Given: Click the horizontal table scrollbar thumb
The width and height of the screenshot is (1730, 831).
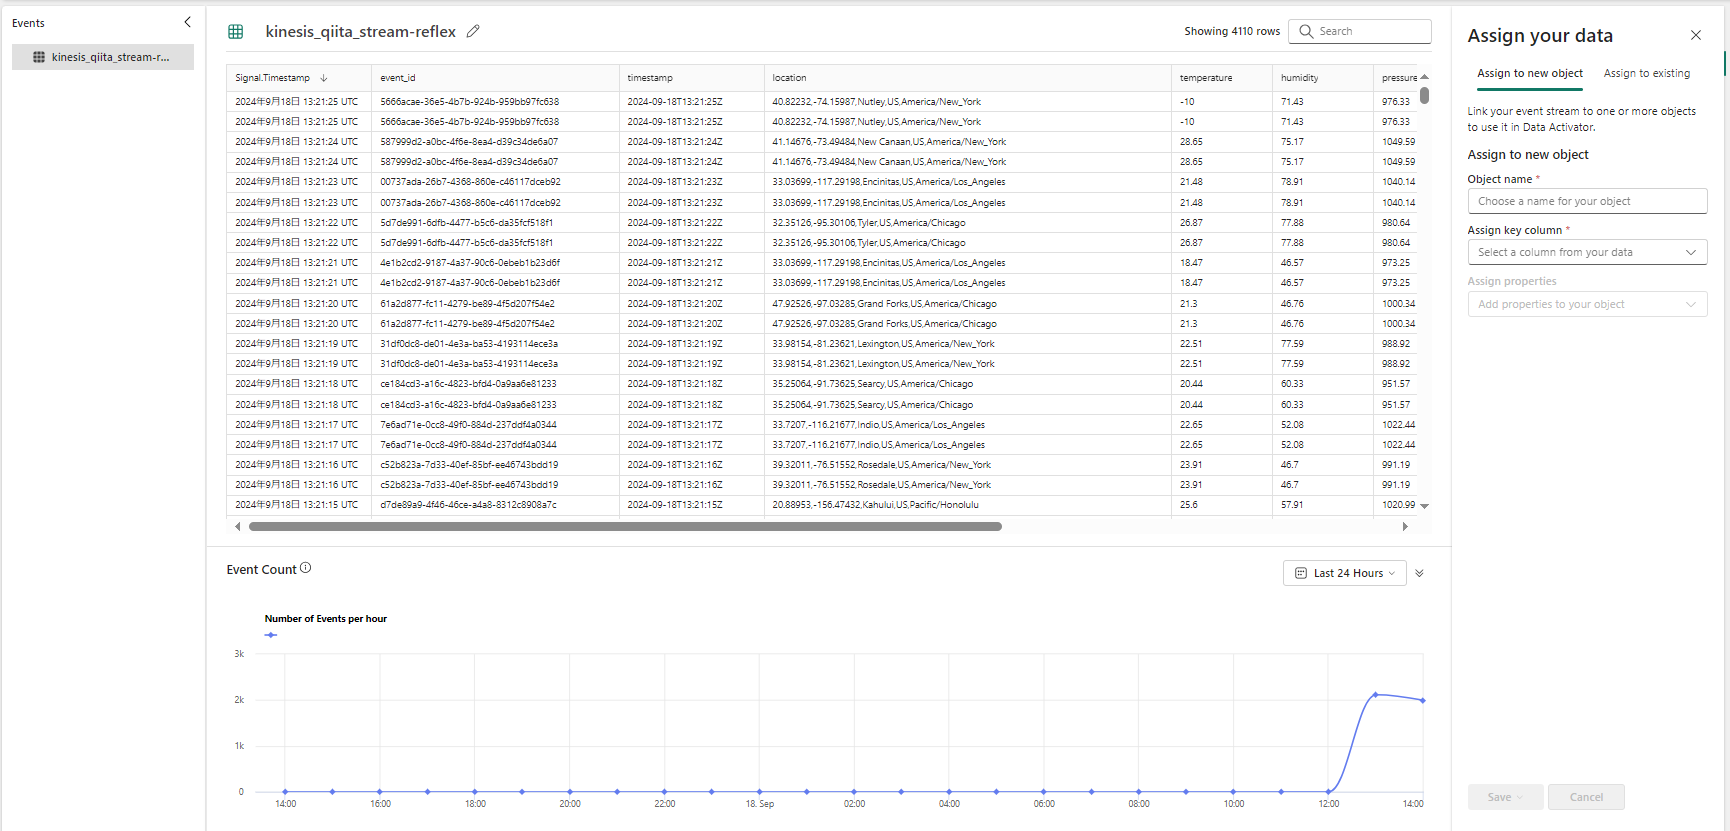Looking at the screenshot, I should click(625, 526).
